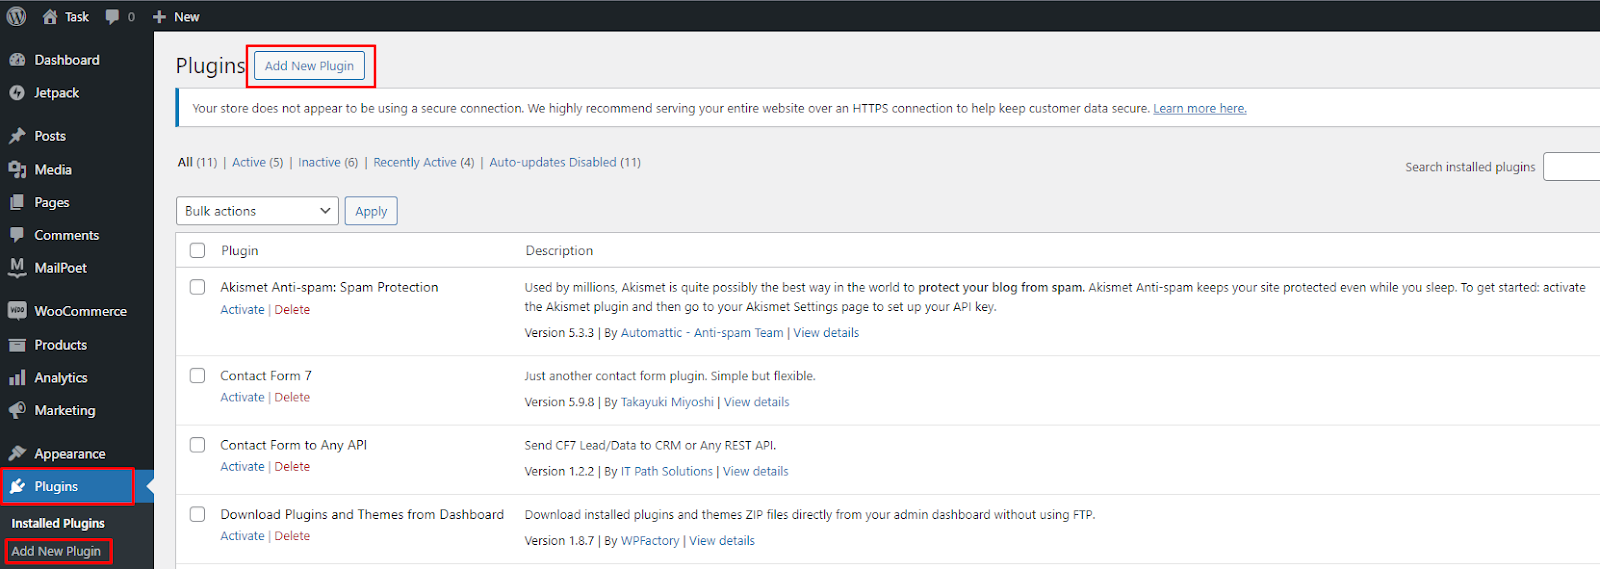This screenshot has height=569, width=1600.
Task: Check the Contact Form to Any API checkbox
Action: (x=198, y=445)
